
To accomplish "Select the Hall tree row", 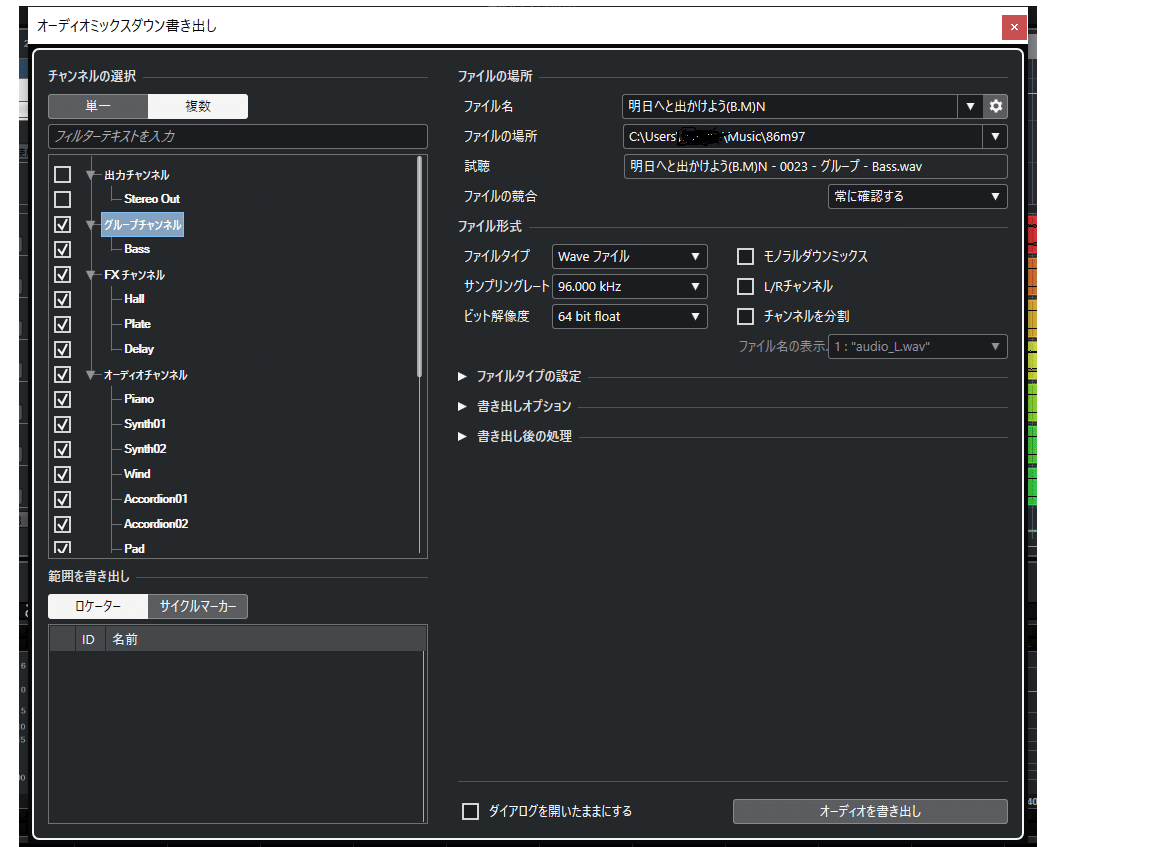I will (134, 299).
